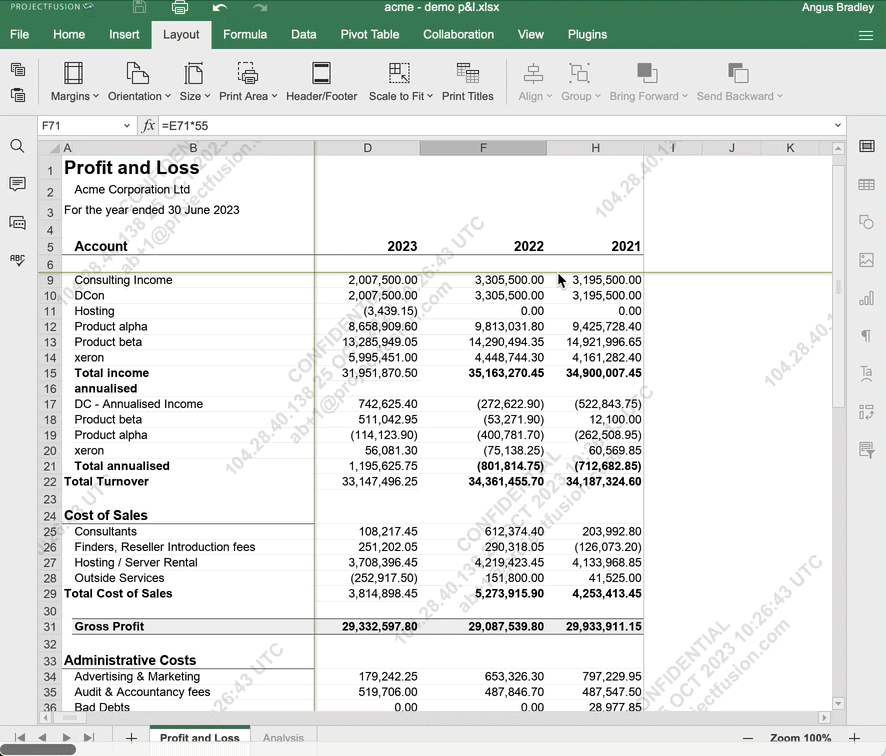
Task: Open the cell name box dropdown arrow
Action: (x=127, y=126)
